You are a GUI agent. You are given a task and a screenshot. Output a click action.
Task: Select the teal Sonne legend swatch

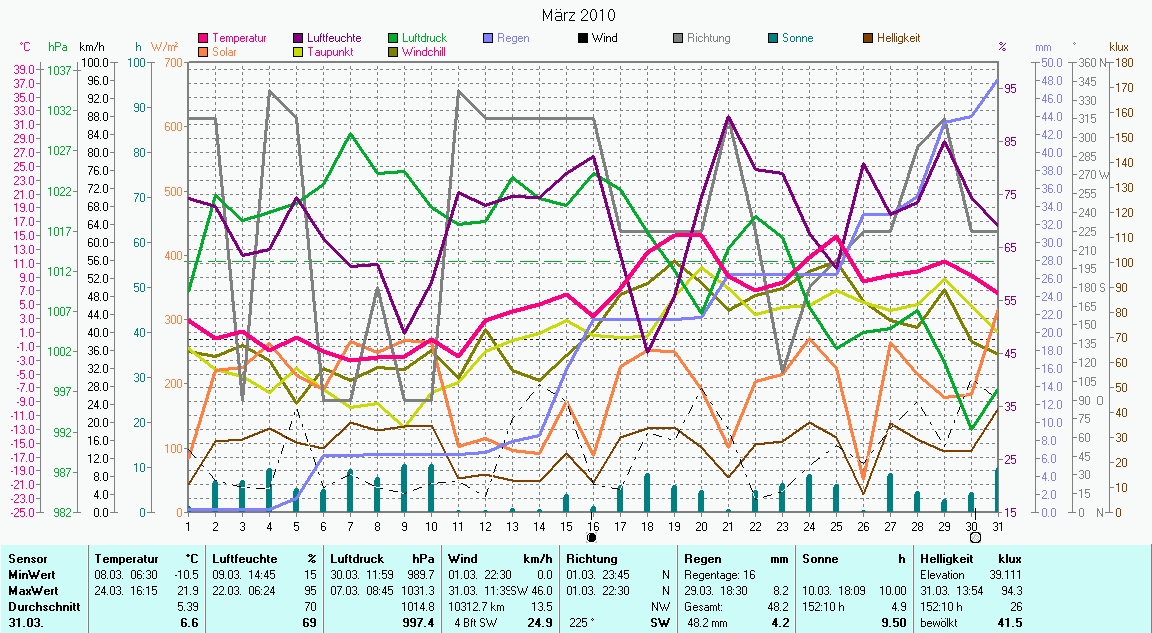click(774, 38)
